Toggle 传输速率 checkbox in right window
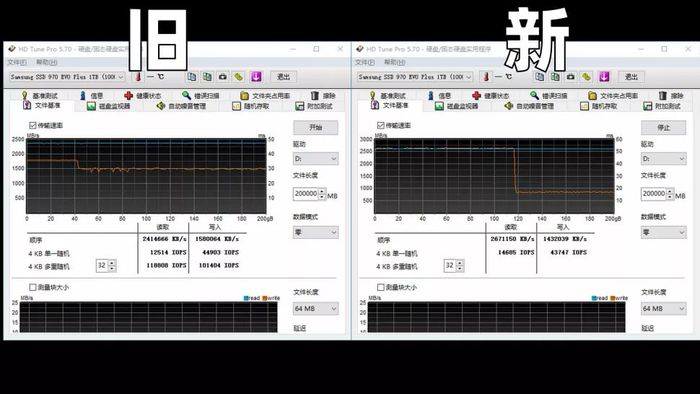Screen dimensions: 700x394 click(x=380, y=125)
